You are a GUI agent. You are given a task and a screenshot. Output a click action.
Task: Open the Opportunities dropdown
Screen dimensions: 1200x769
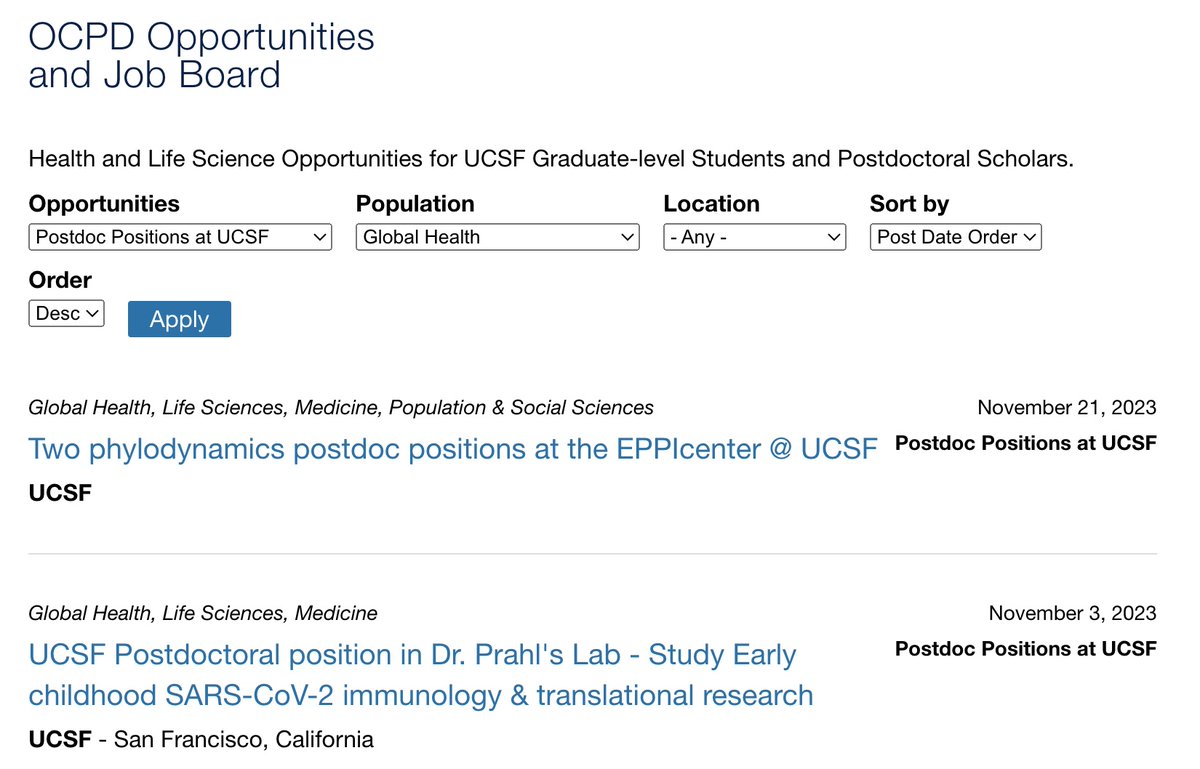coord(180,237)
